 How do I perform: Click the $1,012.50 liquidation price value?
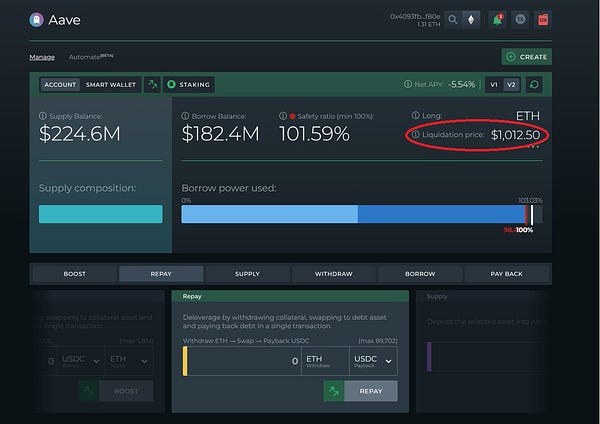coord(515,135)
